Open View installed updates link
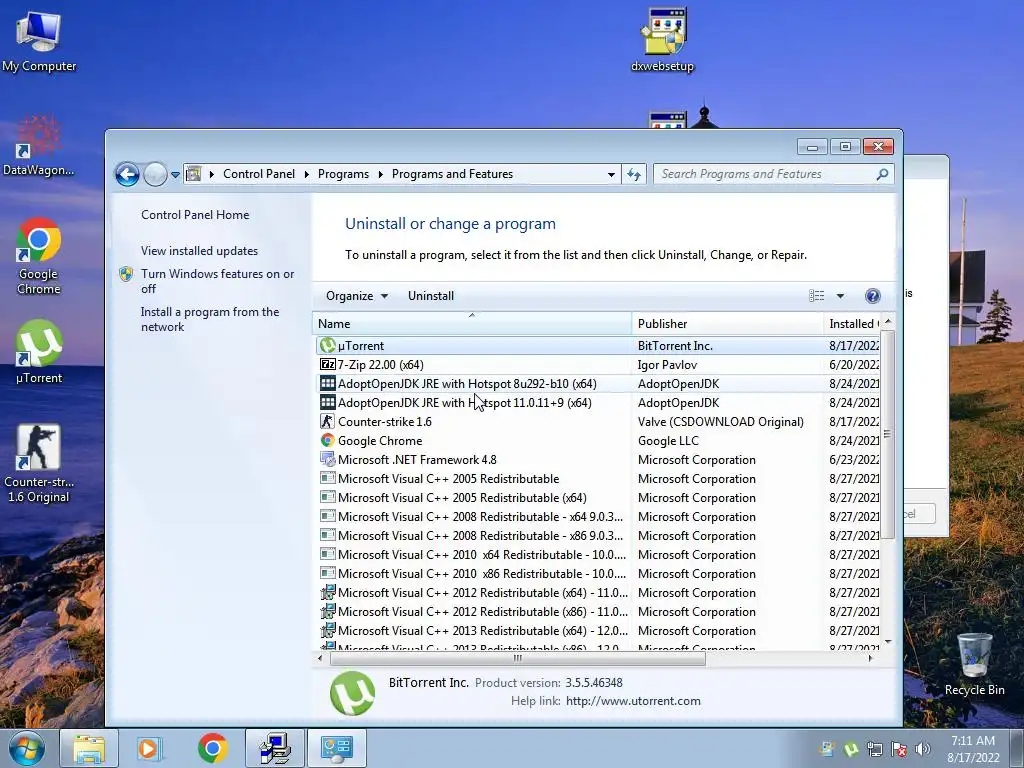This screenshot has width=1024, height=768. pos(199,251)
